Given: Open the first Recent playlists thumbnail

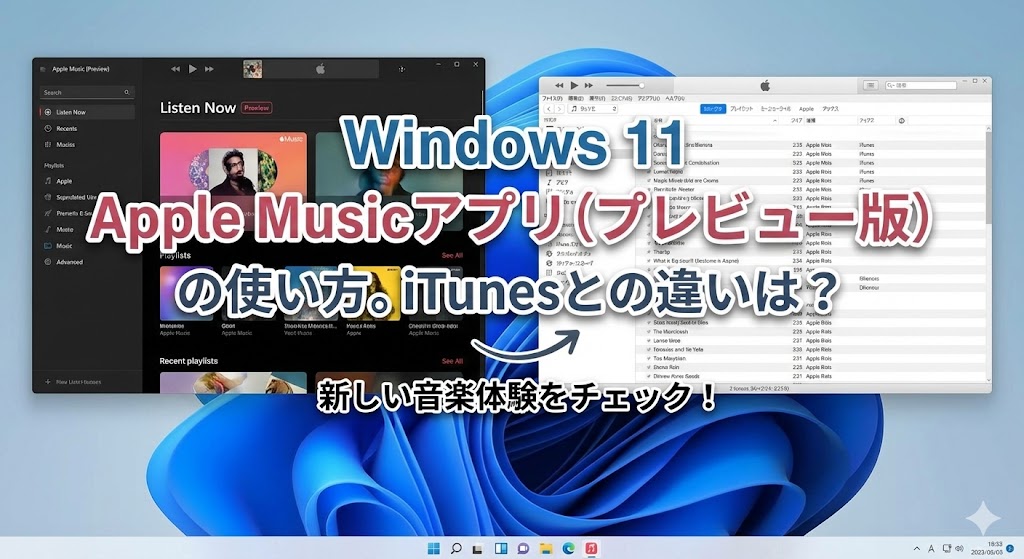Looking at the screenshot, I should 233,382.
